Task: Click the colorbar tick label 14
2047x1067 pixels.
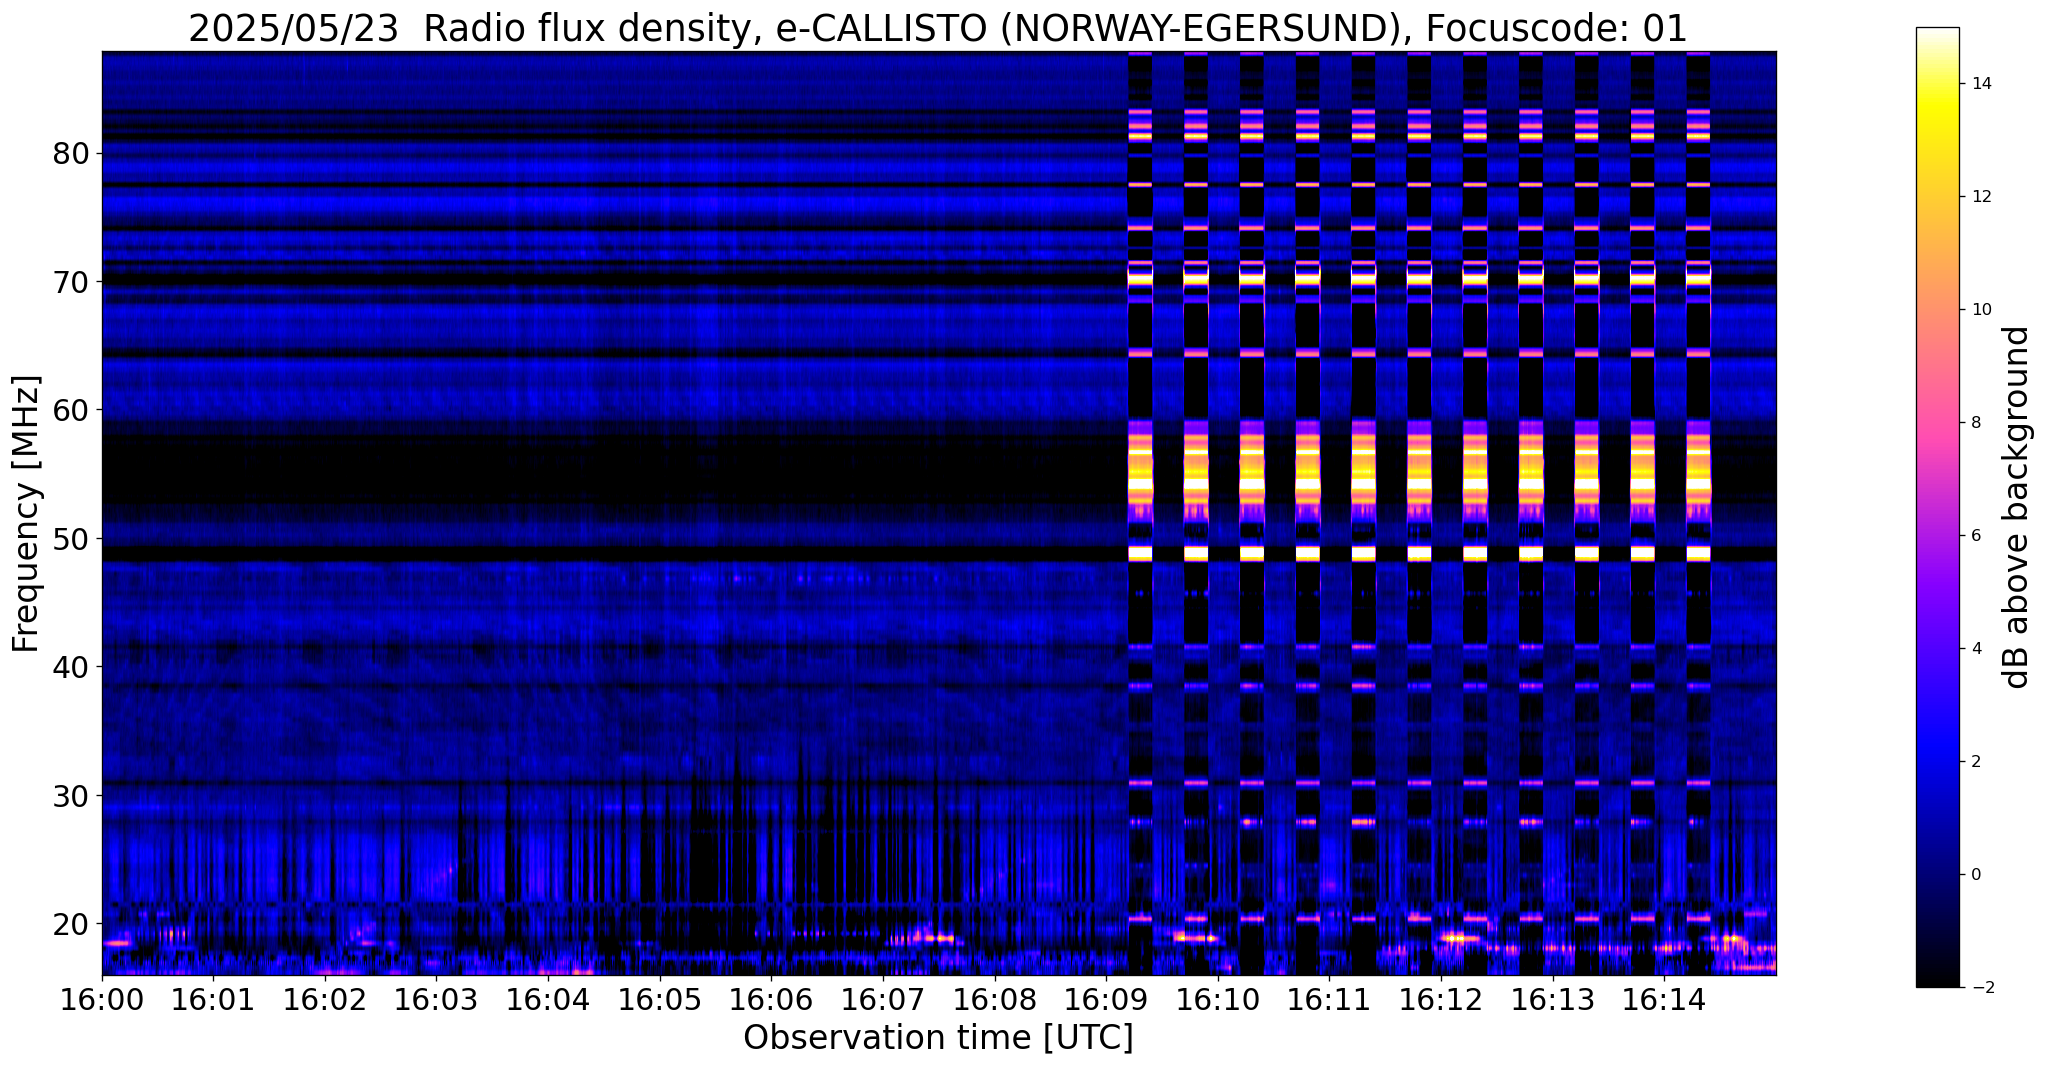Action: click(1981, 84)
